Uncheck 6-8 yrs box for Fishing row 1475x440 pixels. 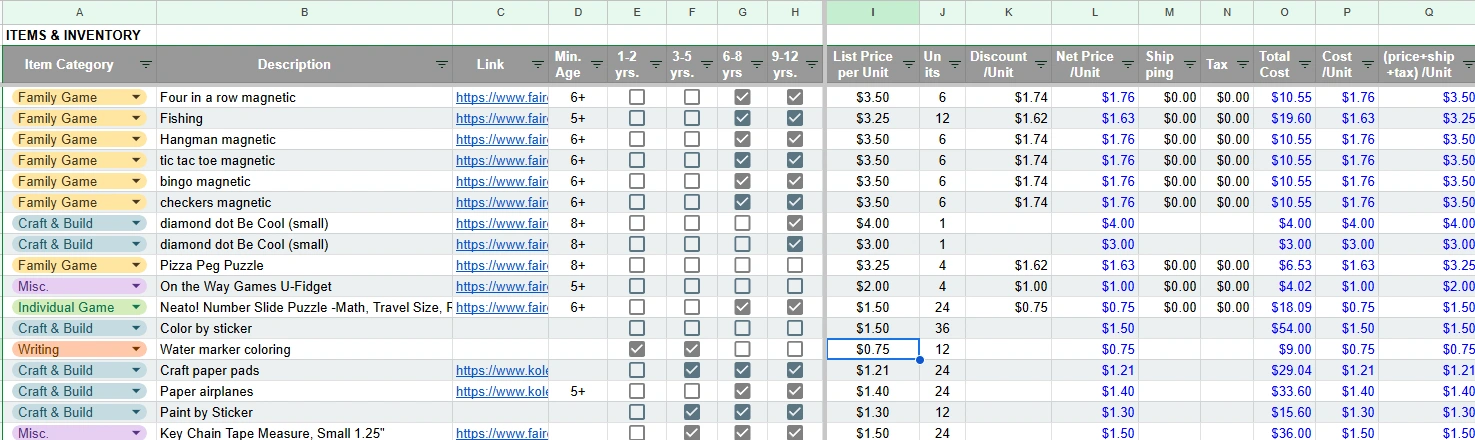(742, 118)
